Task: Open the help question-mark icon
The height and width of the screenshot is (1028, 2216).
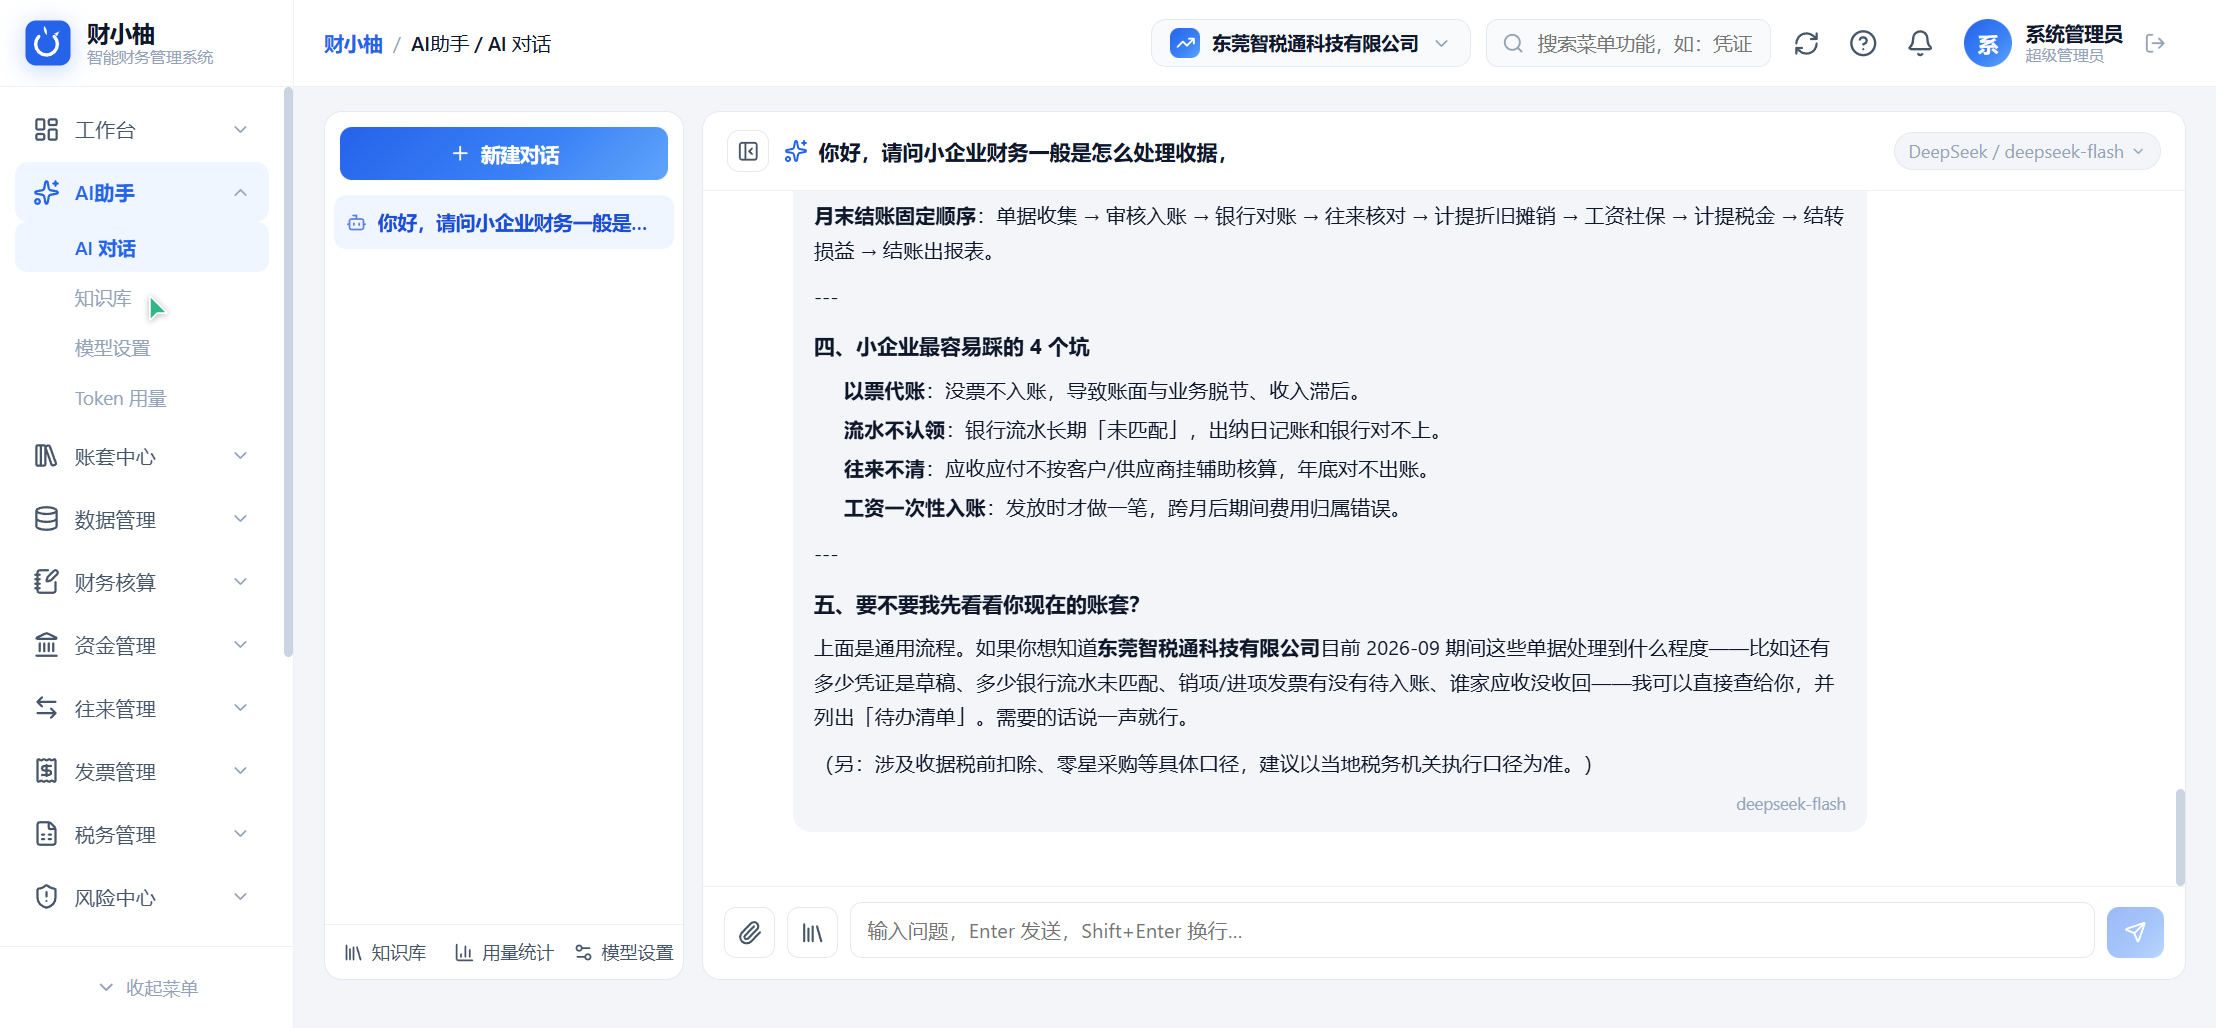Action: click(x=1863, y=43)
